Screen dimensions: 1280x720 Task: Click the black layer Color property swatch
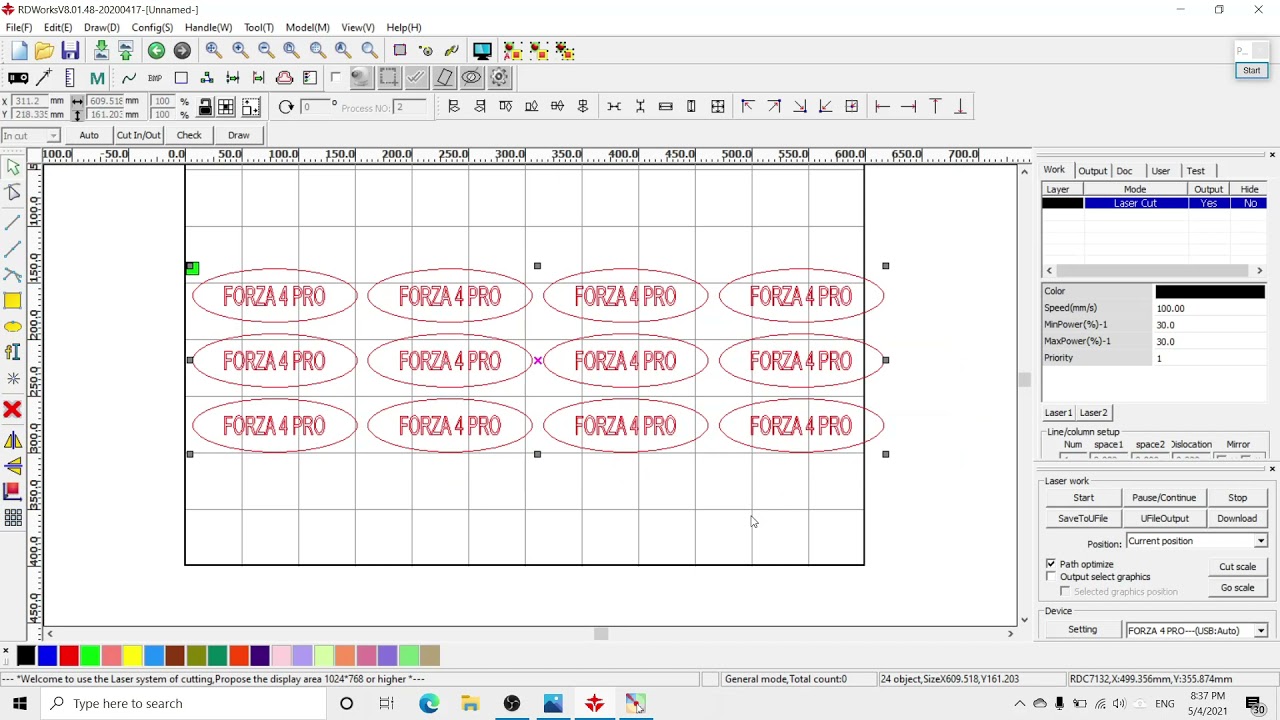tap(1210, 291)
